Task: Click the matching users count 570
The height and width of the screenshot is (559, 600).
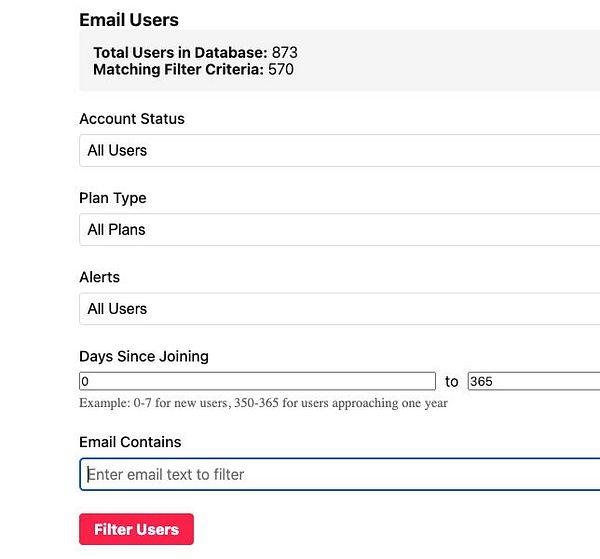Action: pos(281,70)
